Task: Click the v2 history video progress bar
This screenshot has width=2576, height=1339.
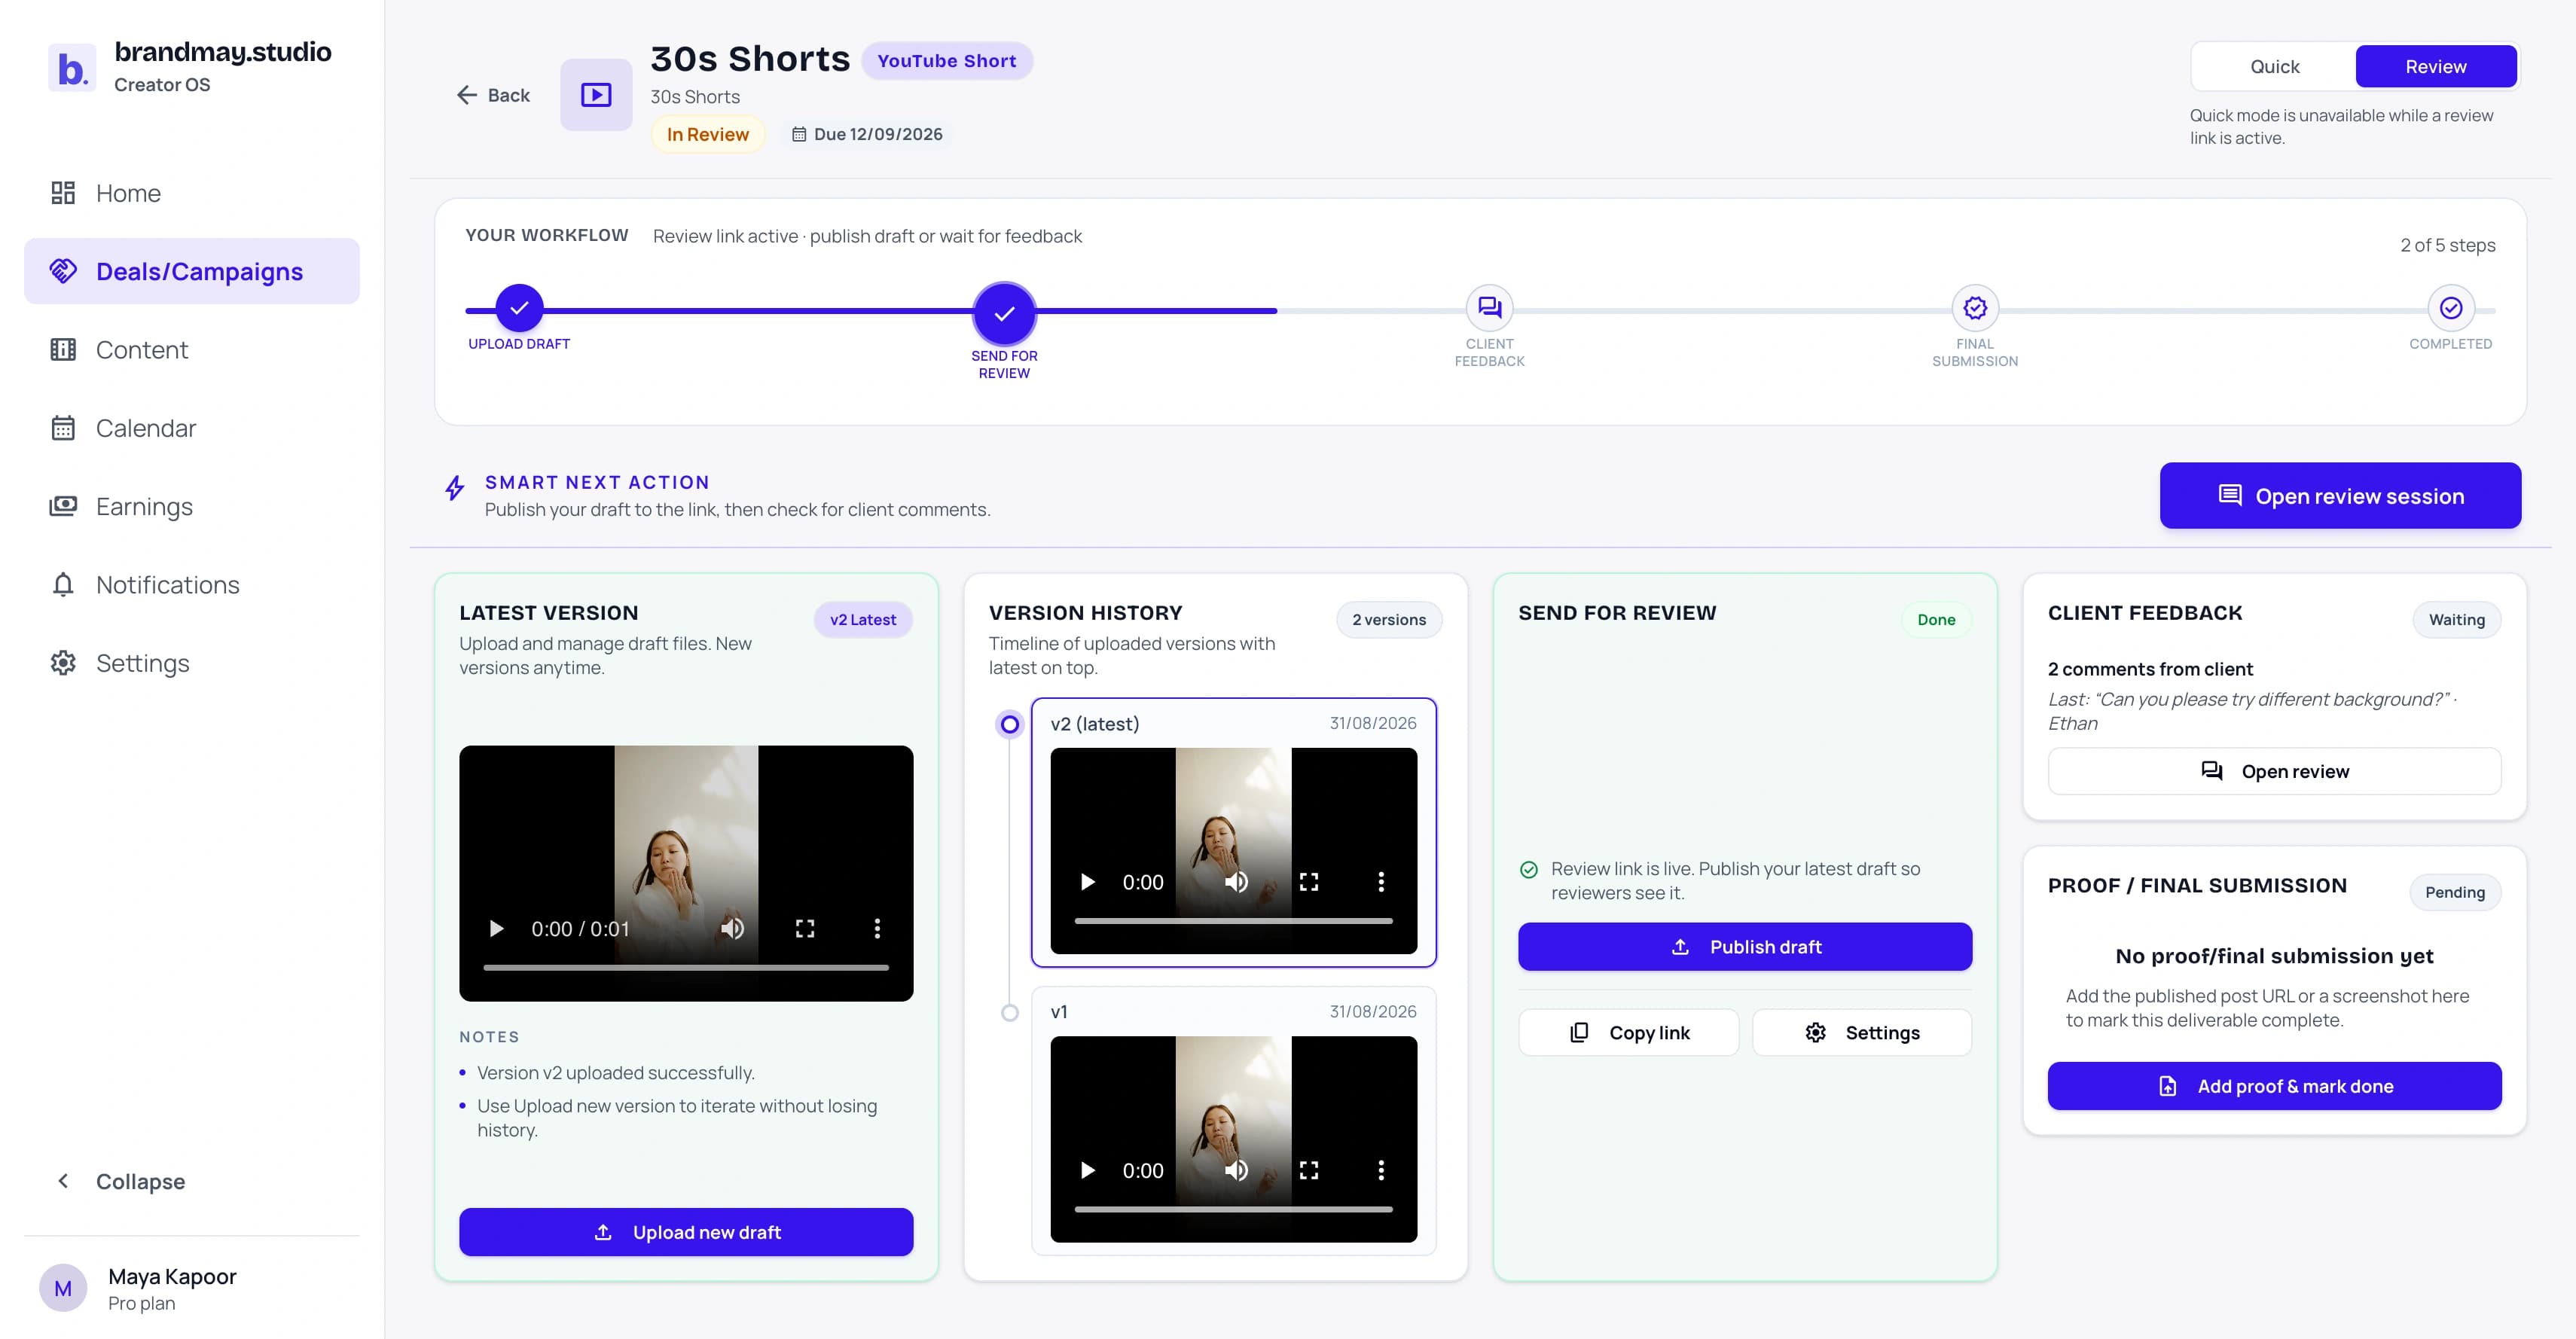Action: pyautogui.click(x=1233, y=920)
